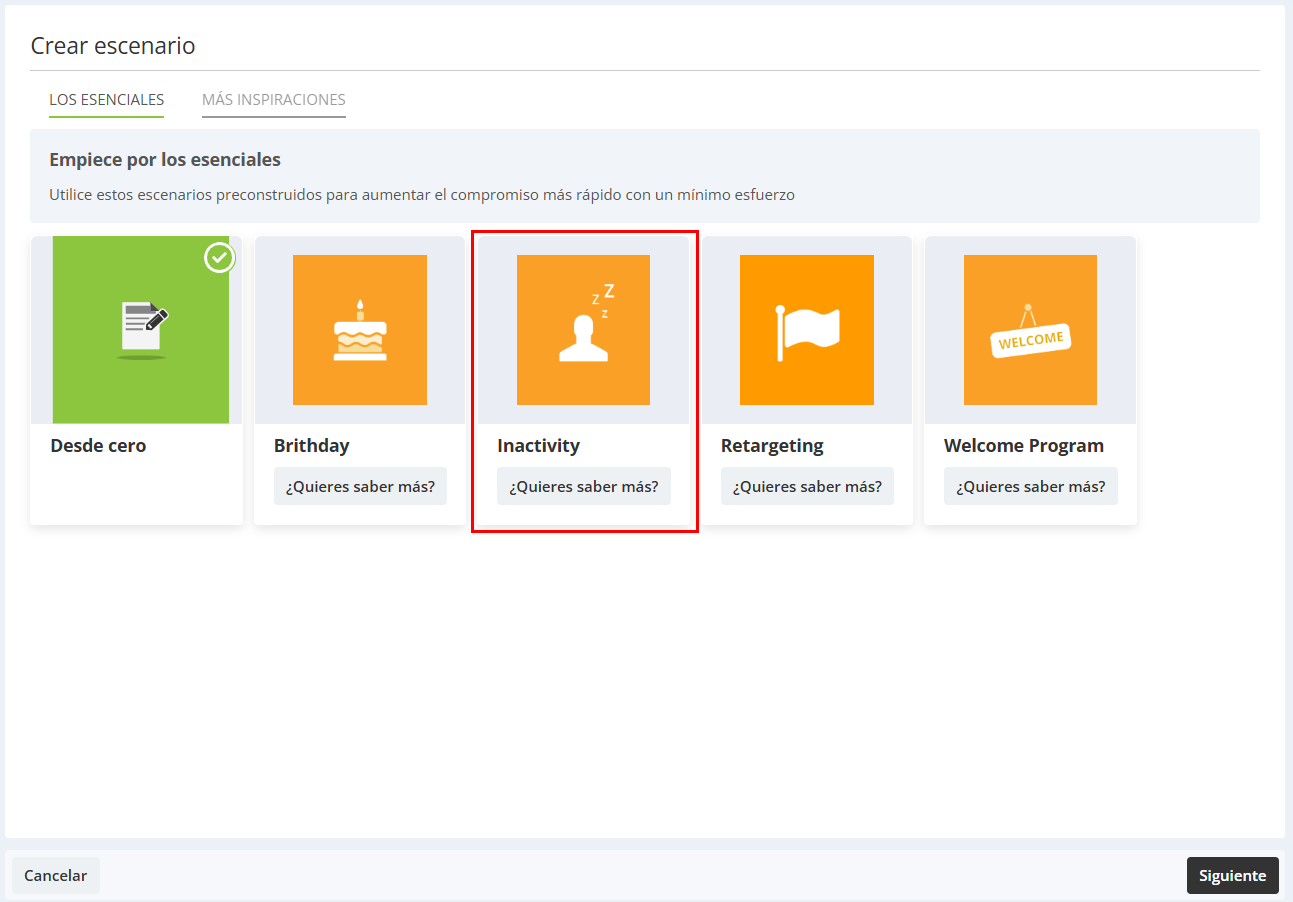Select the Desde cero document icon
This screenshot has width=1293, height=902.
(x=141, y=330)
